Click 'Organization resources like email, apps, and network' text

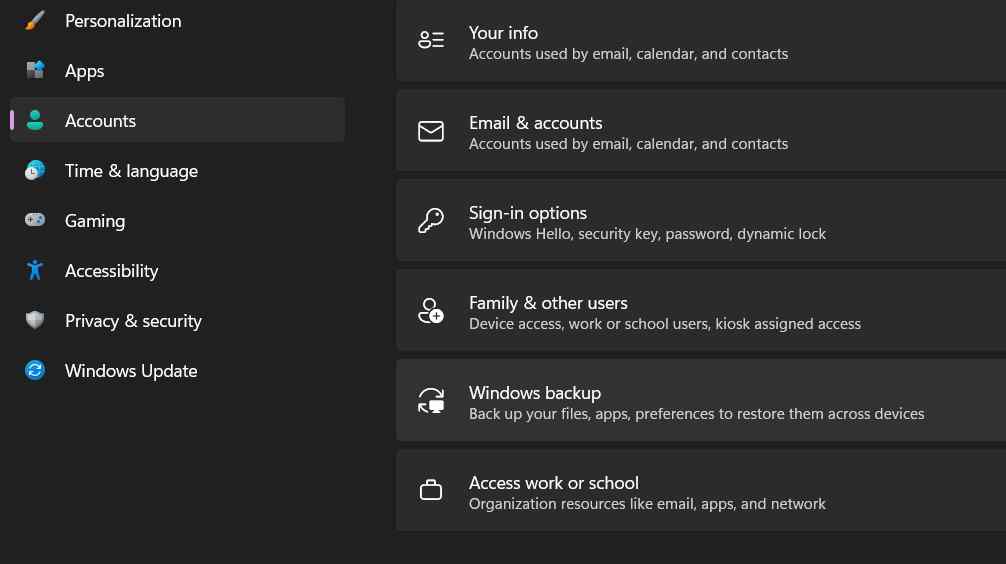[x=647, y=504]
